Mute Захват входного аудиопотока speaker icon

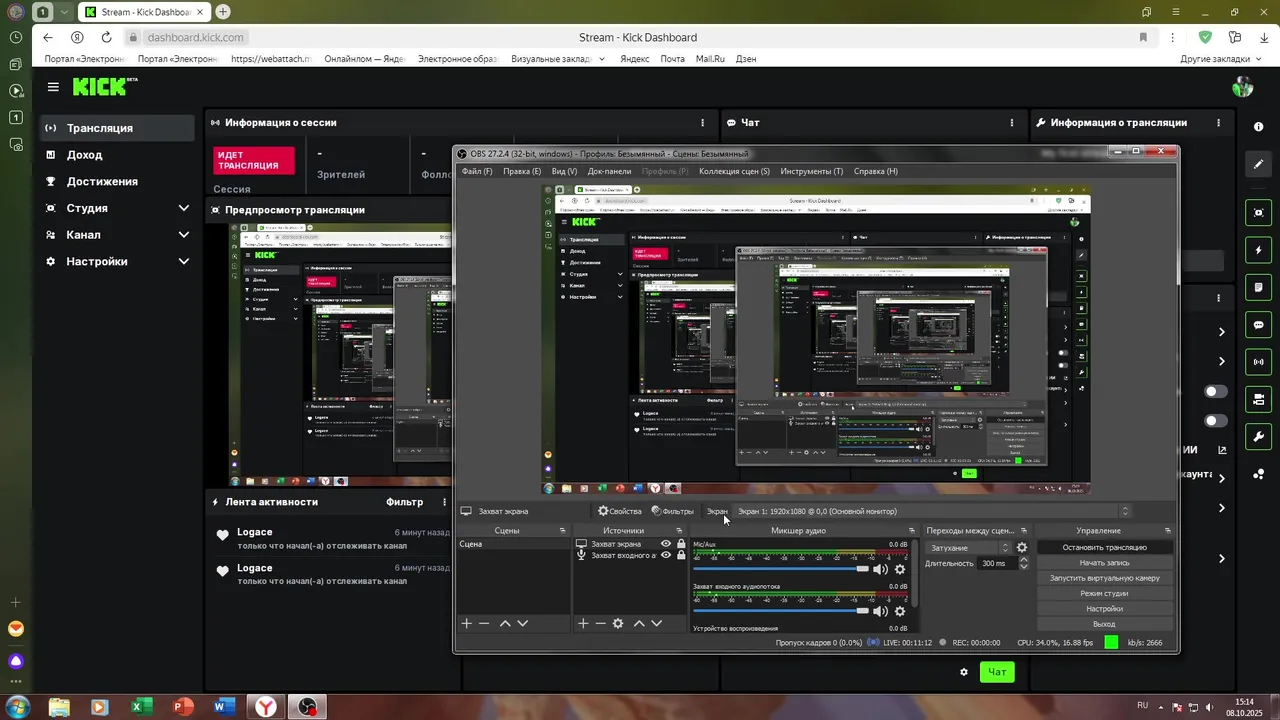880,611
